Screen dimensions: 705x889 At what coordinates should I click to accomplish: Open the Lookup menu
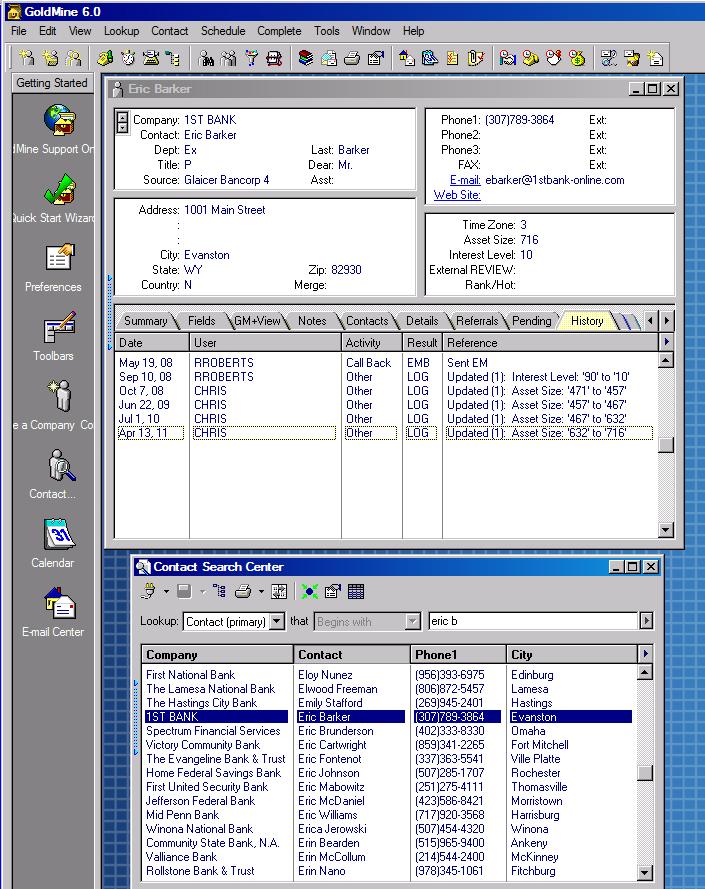[x=121, y=31]
